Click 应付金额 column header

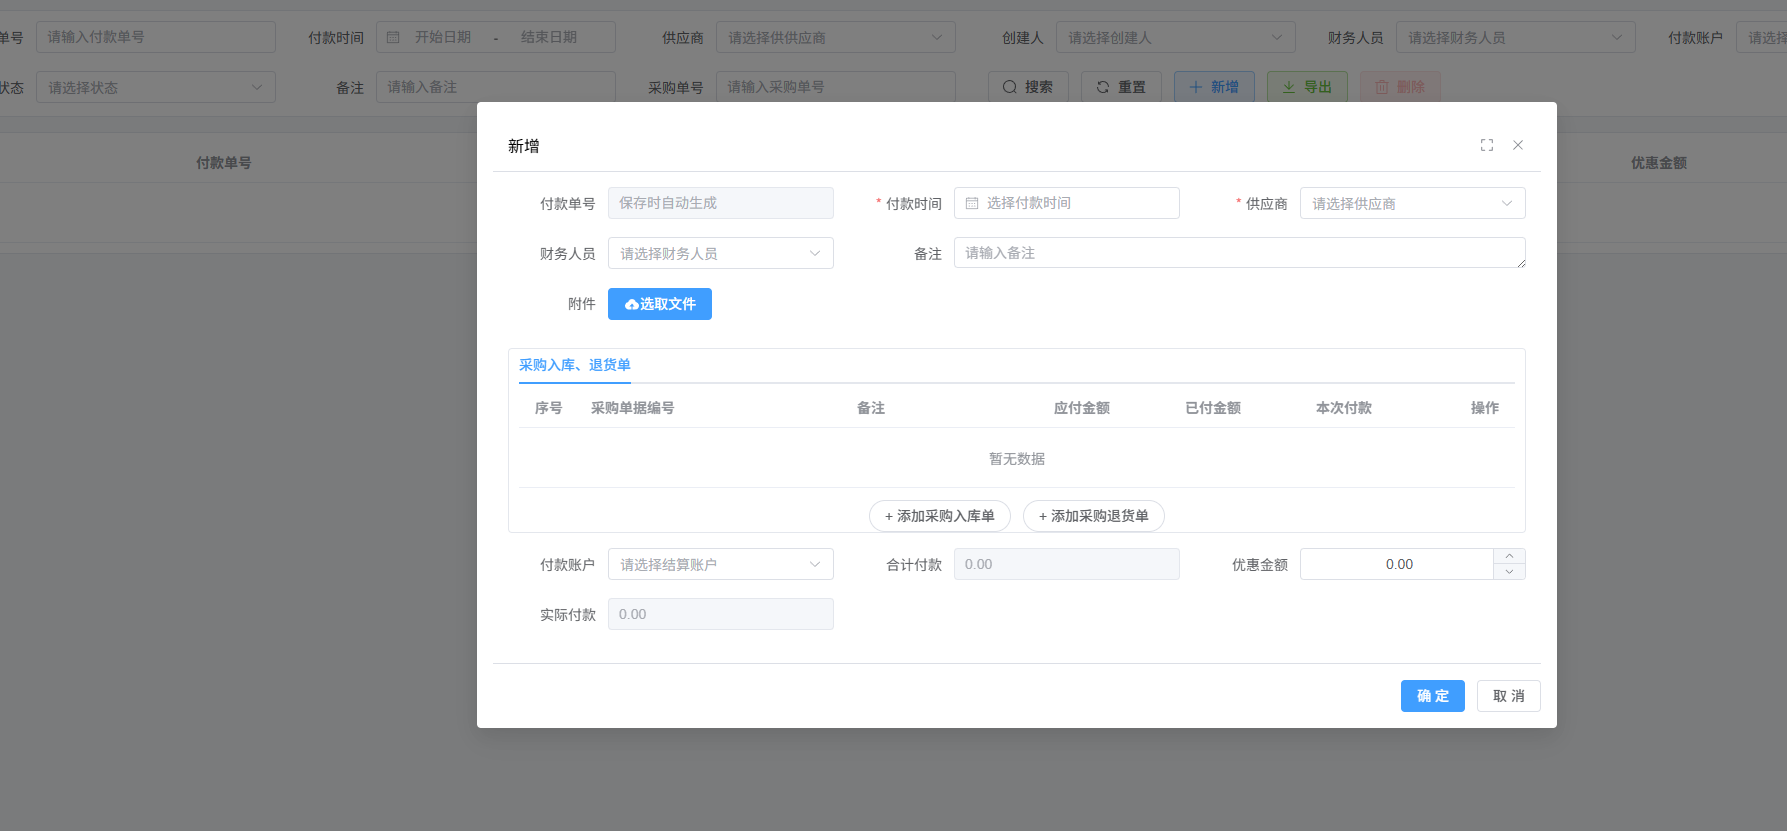click(x=1082, y=408)
